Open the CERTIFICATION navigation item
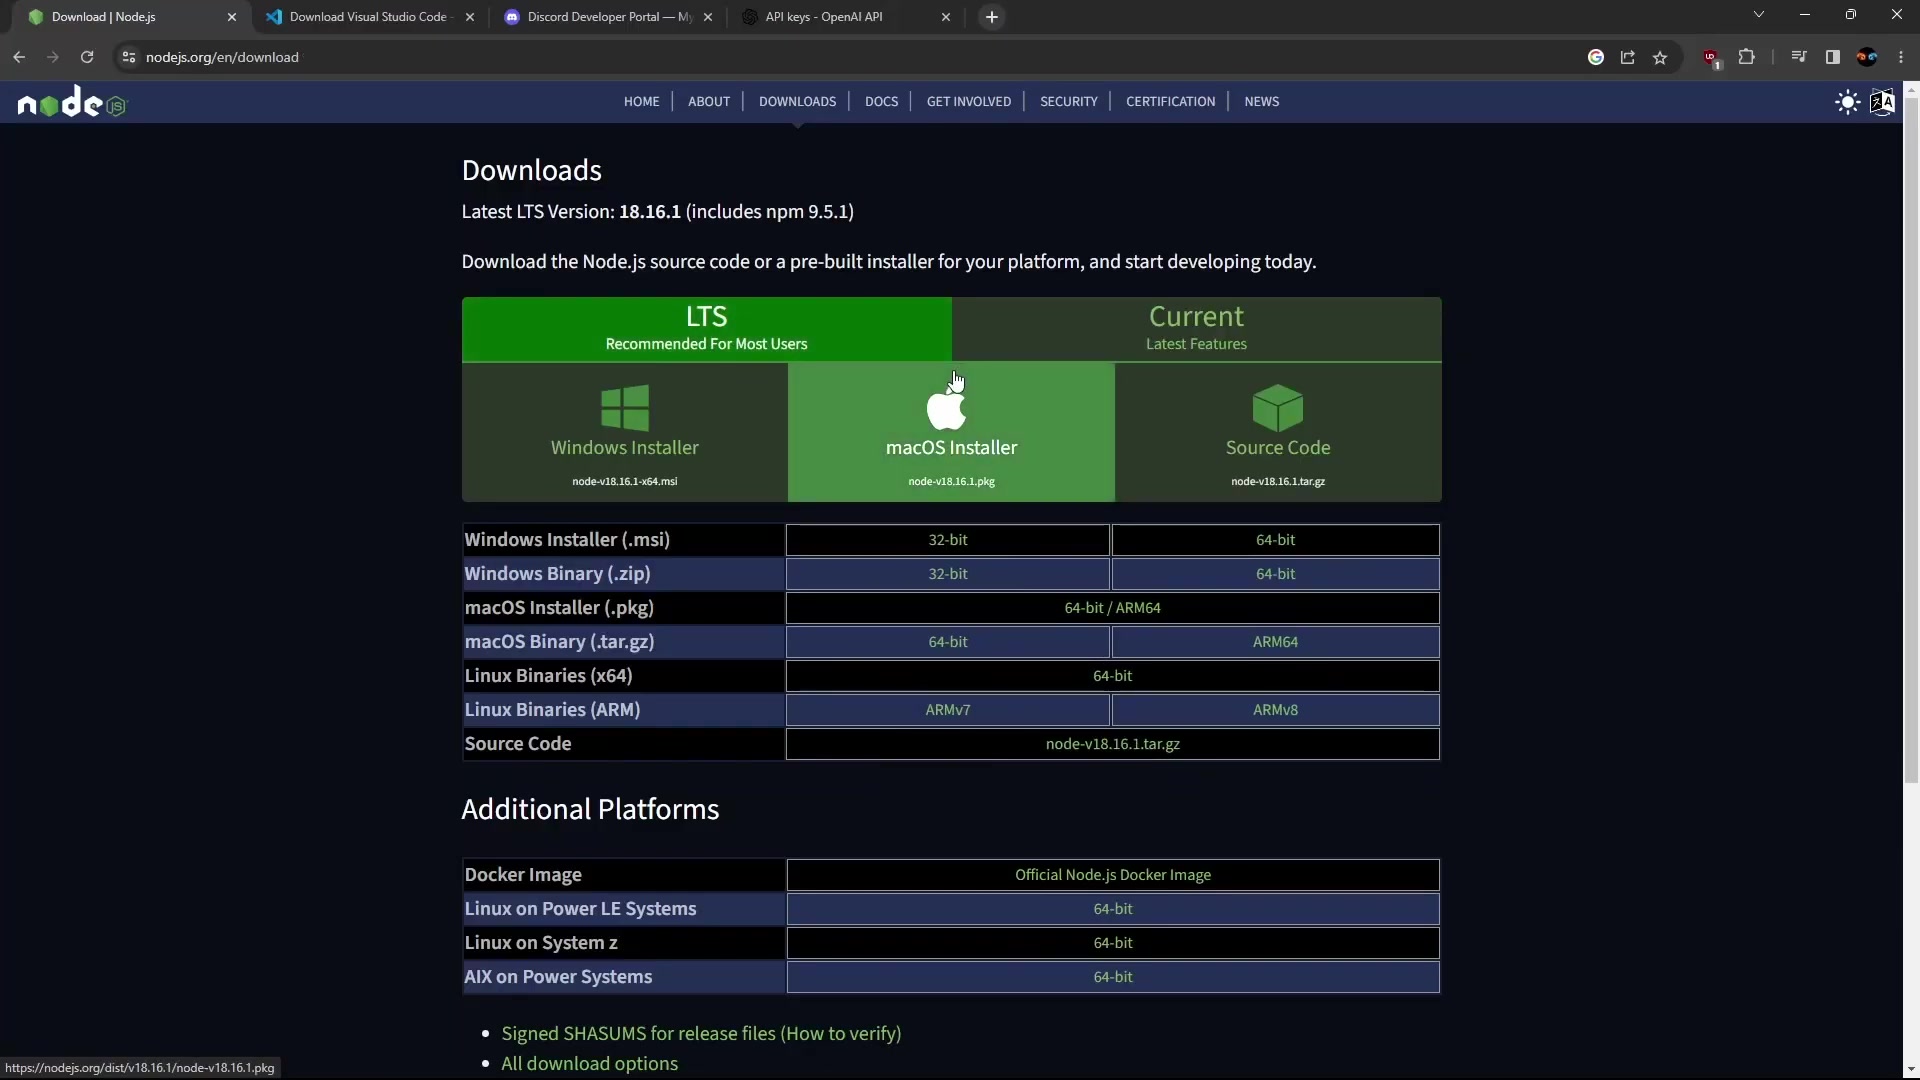1920x1080 pixels. 1170,102
